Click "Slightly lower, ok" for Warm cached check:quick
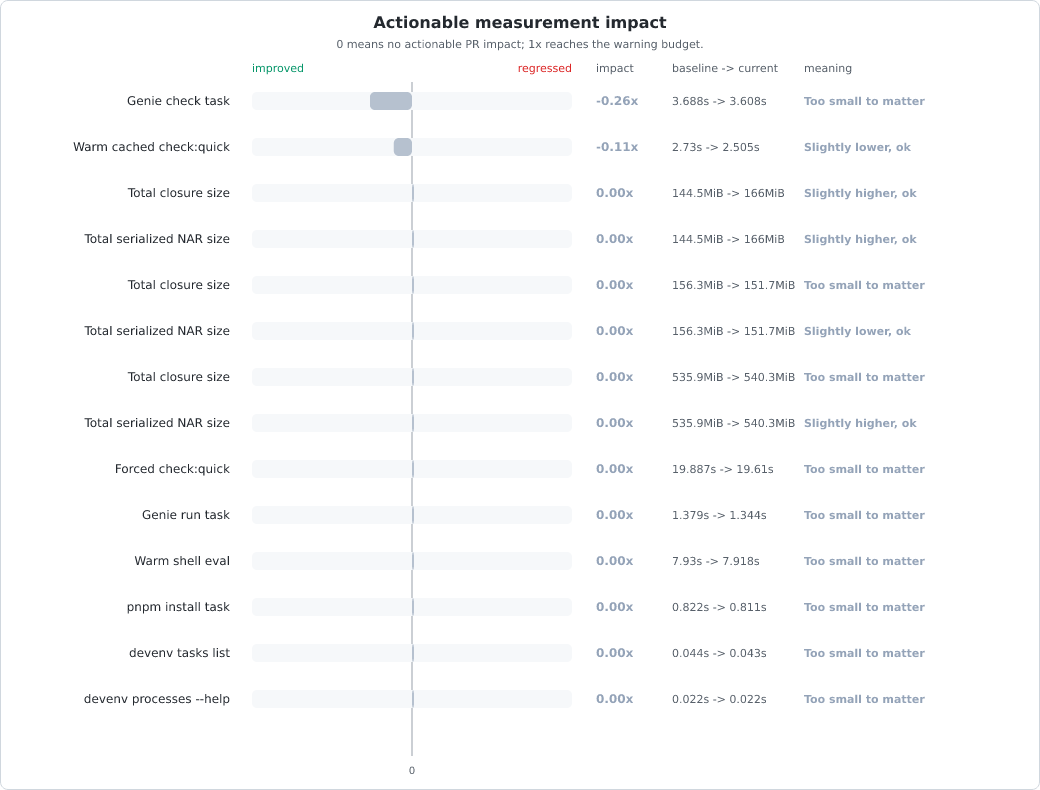This screenshot has height=790, width=1040. pos(857,147)
